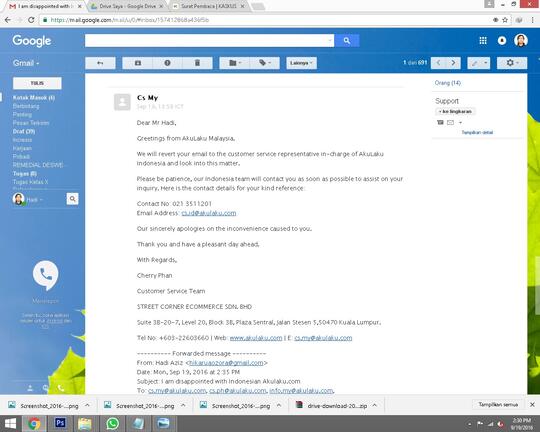540x432 pixels.
Task: Archive this email with archive icon
Action: point(138,63)
